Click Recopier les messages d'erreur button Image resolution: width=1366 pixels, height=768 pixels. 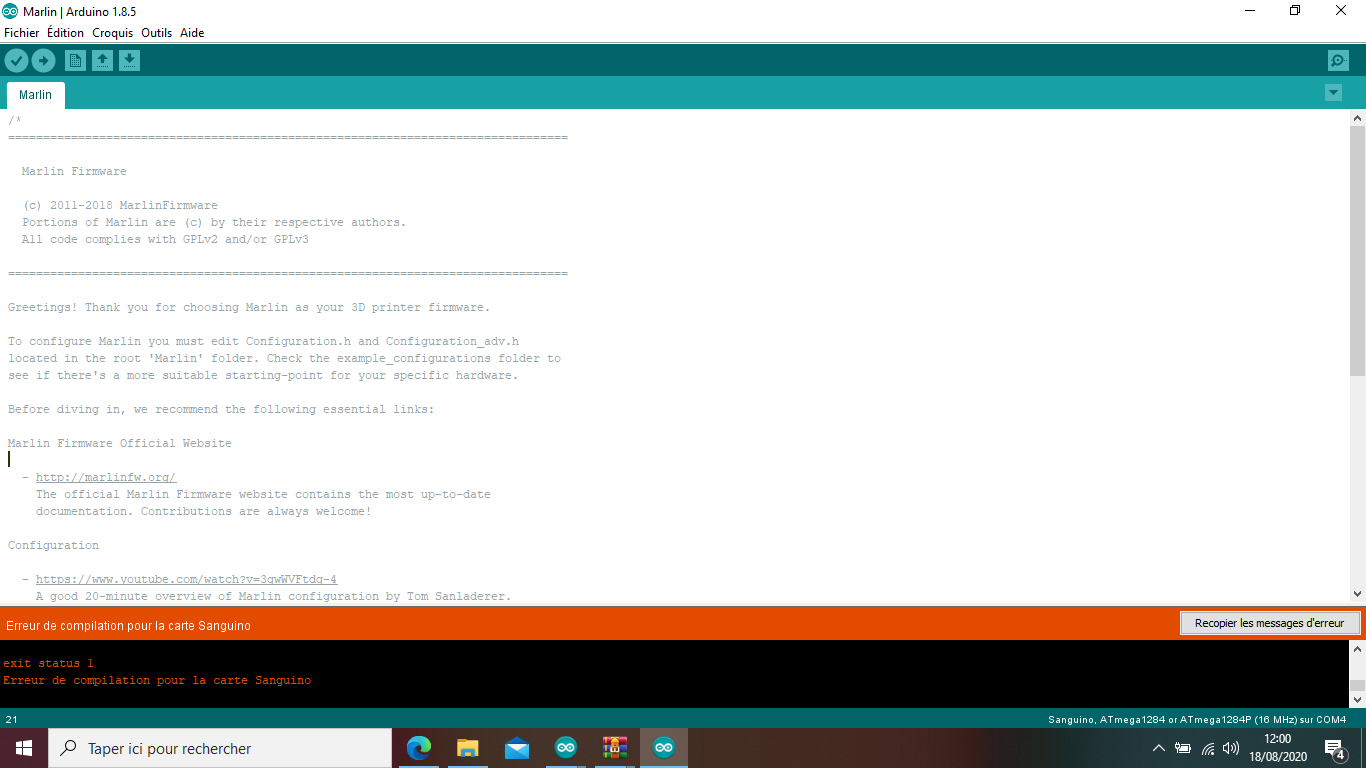(1270, 623)
